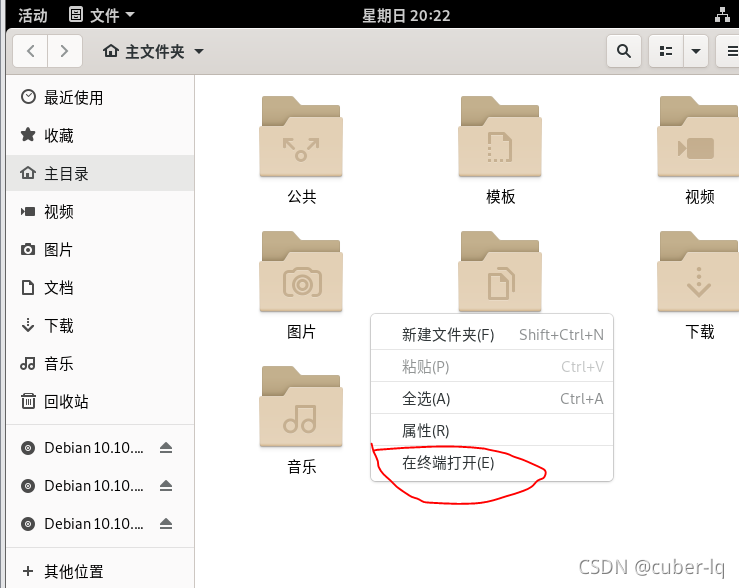The image size is (739, 588).
Task: Choose 在终端打开(E) from context menu
Action: pos(492,463)
